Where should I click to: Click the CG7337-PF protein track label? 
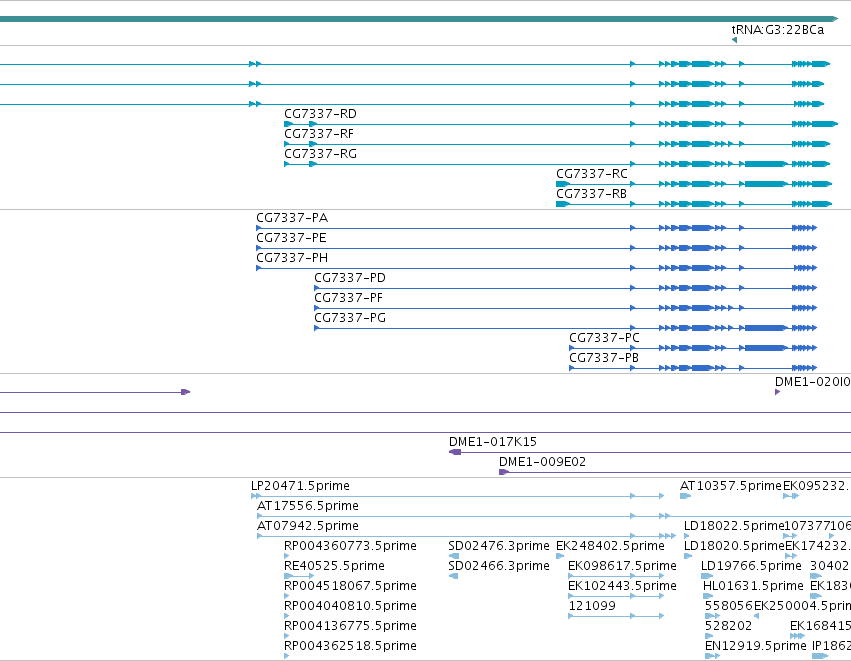pyautogui.click(x=348, y=298)
